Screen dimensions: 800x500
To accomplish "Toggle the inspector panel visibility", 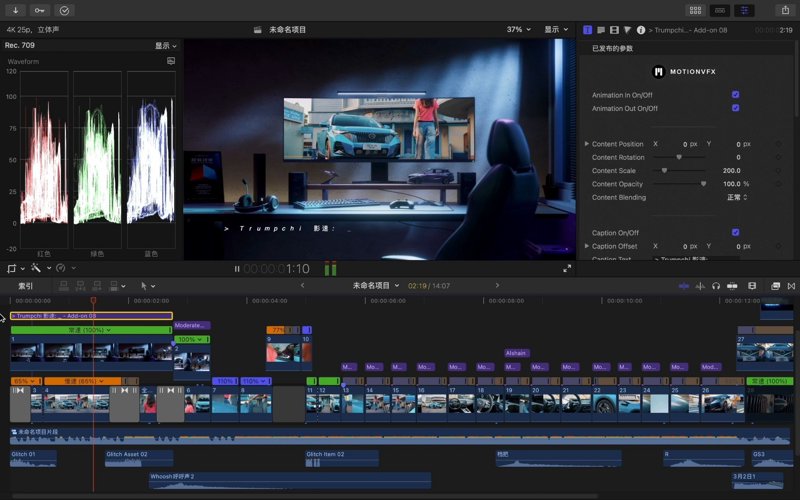I will 744,10.
